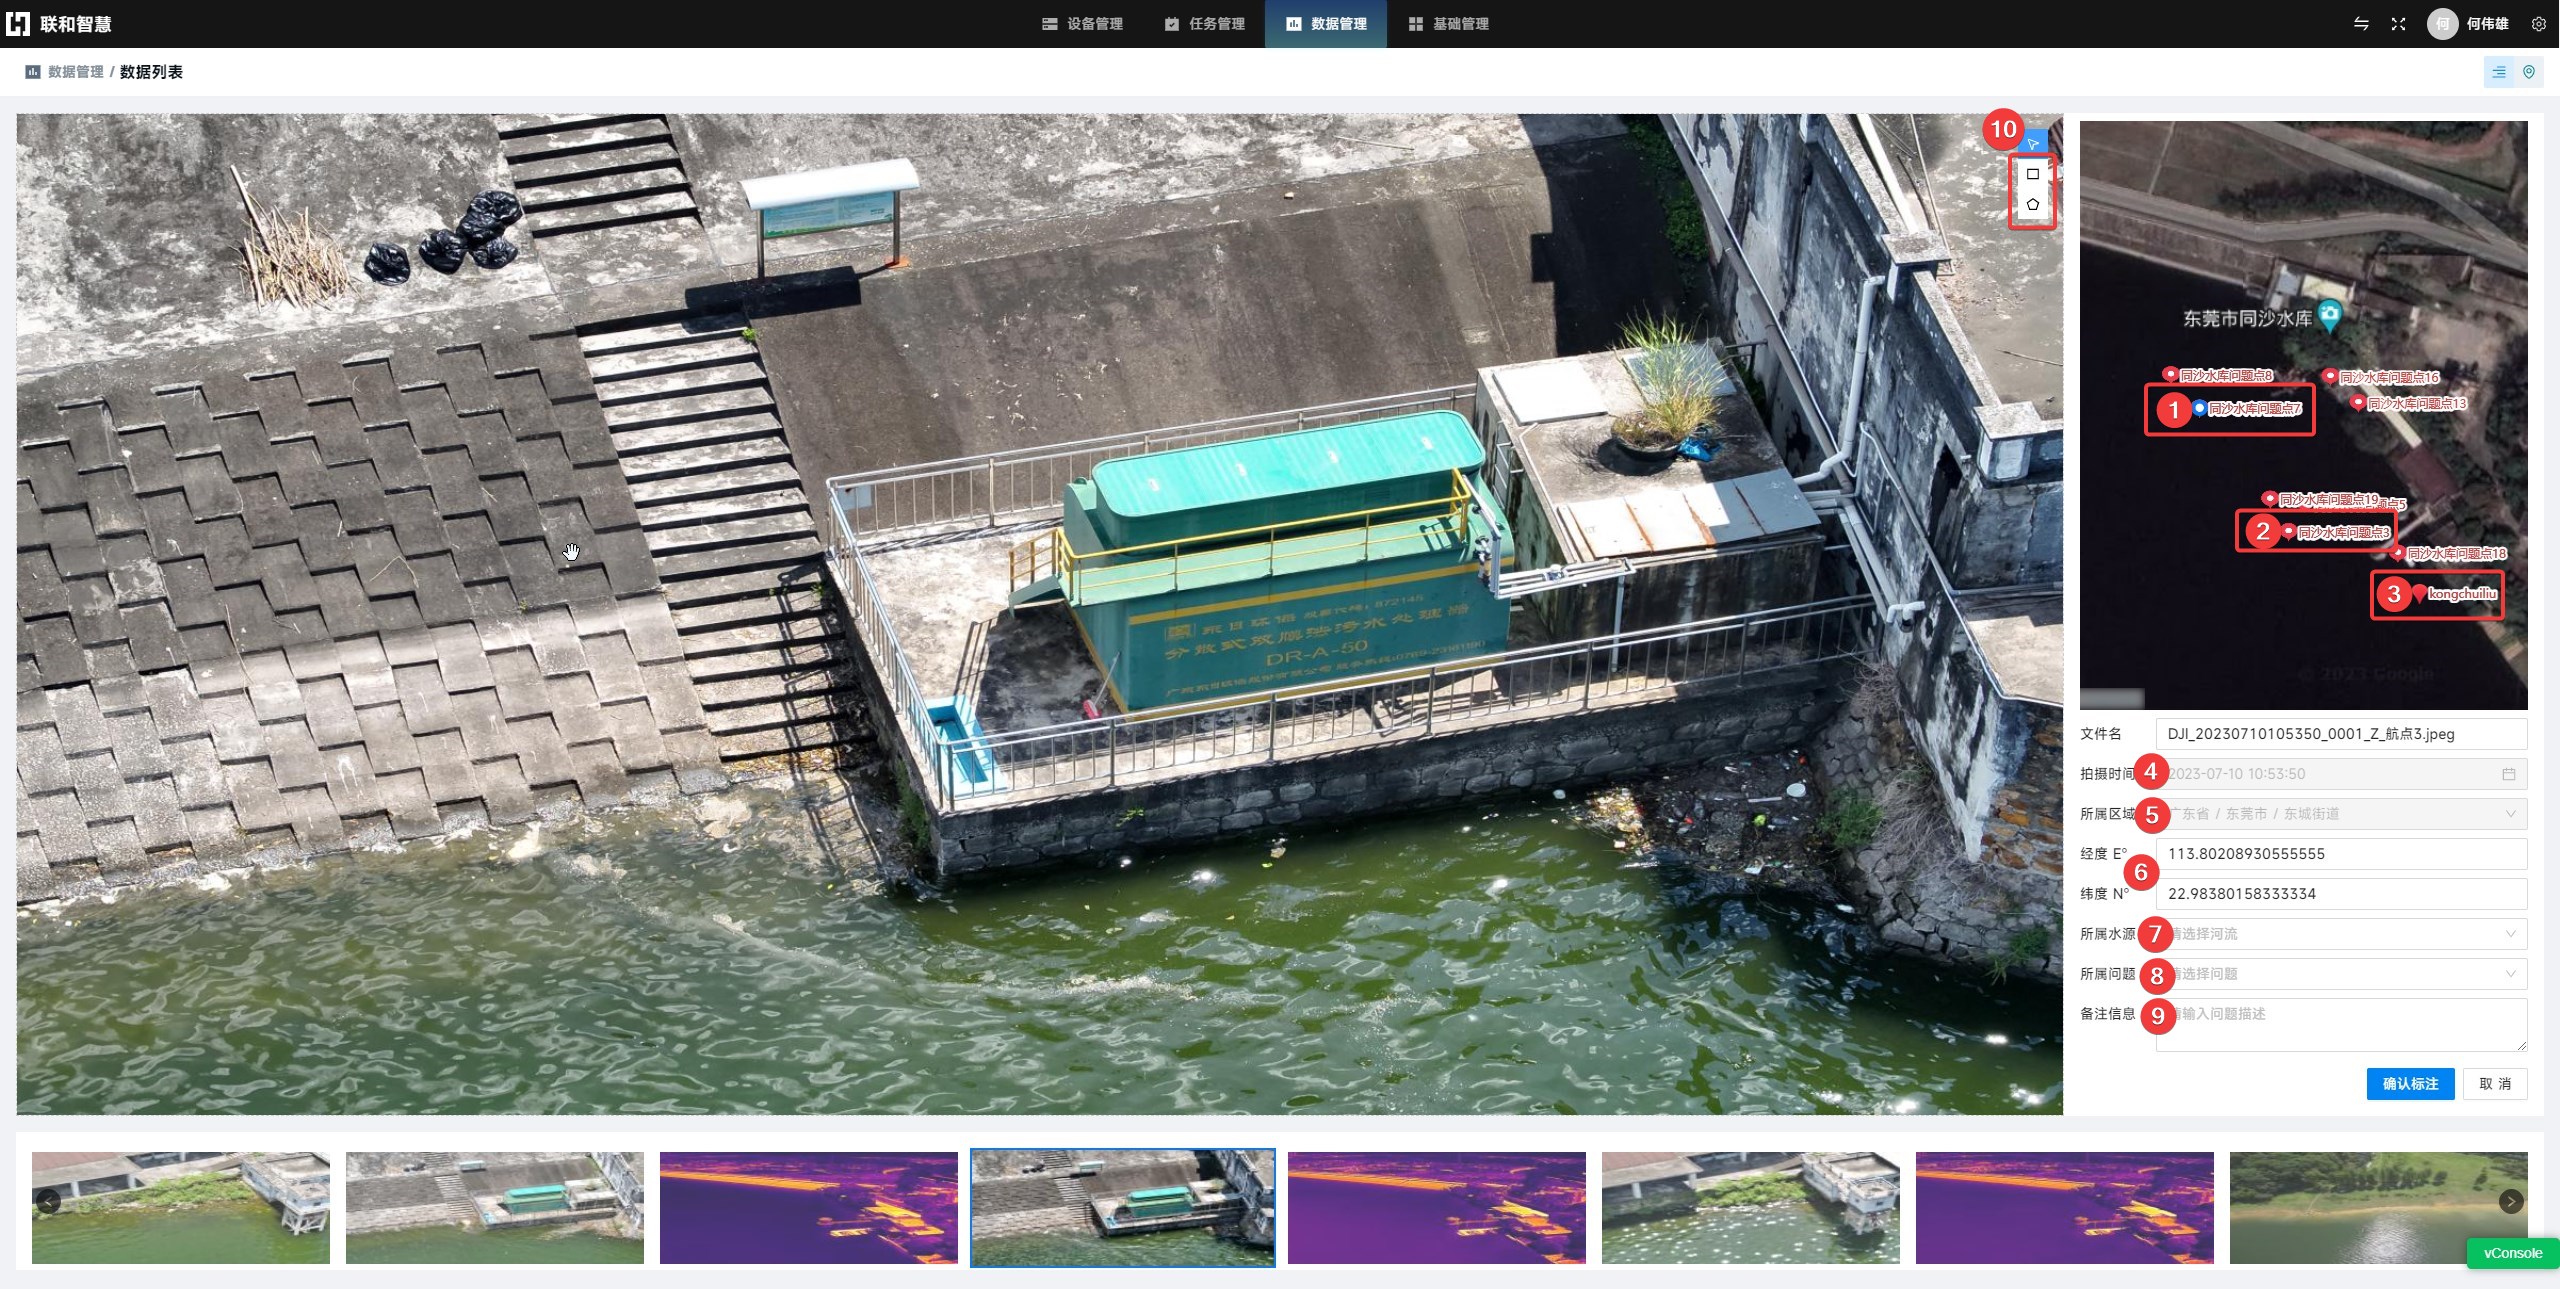The image size is (2560, 1289).
Task: Open the vConsole button
Action: pyautogui.click(x=2512, y=1253)
